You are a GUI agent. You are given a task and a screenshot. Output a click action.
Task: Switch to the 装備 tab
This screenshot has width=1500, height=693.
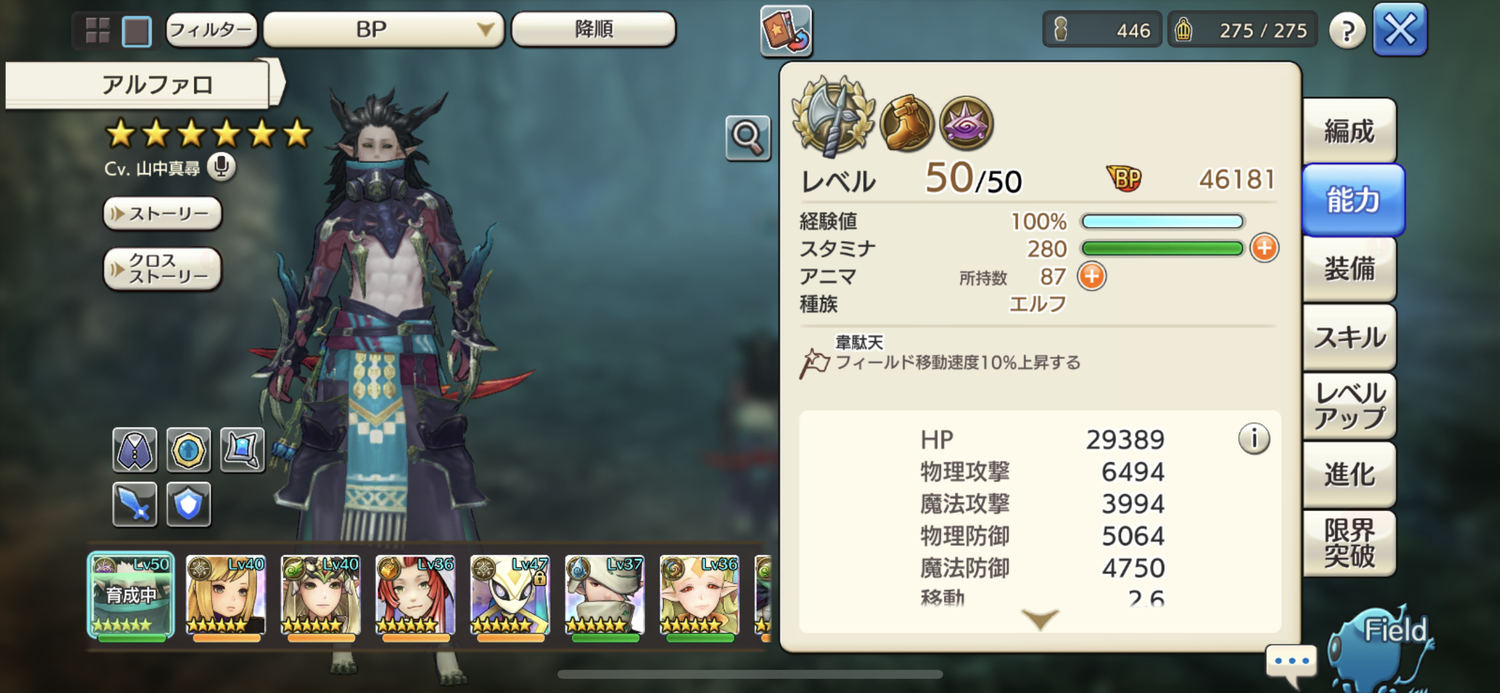[x=1349, y=269]
